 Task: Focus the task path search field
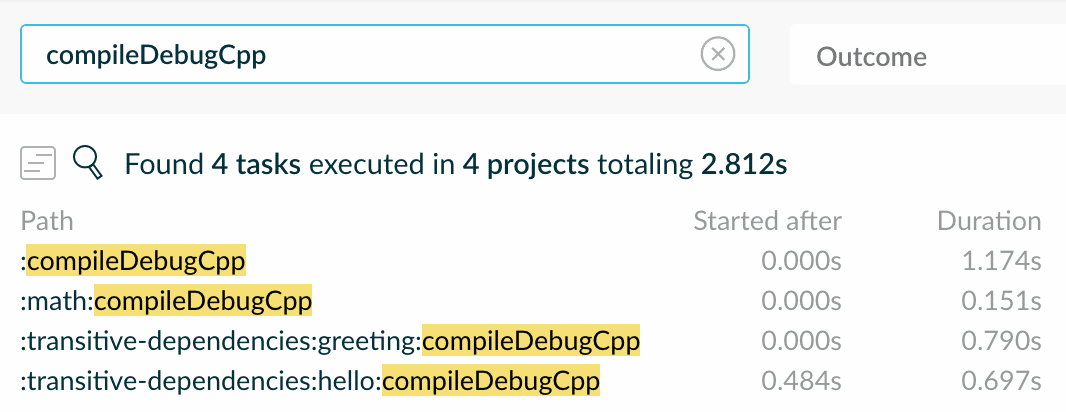(x=385, y=54)
